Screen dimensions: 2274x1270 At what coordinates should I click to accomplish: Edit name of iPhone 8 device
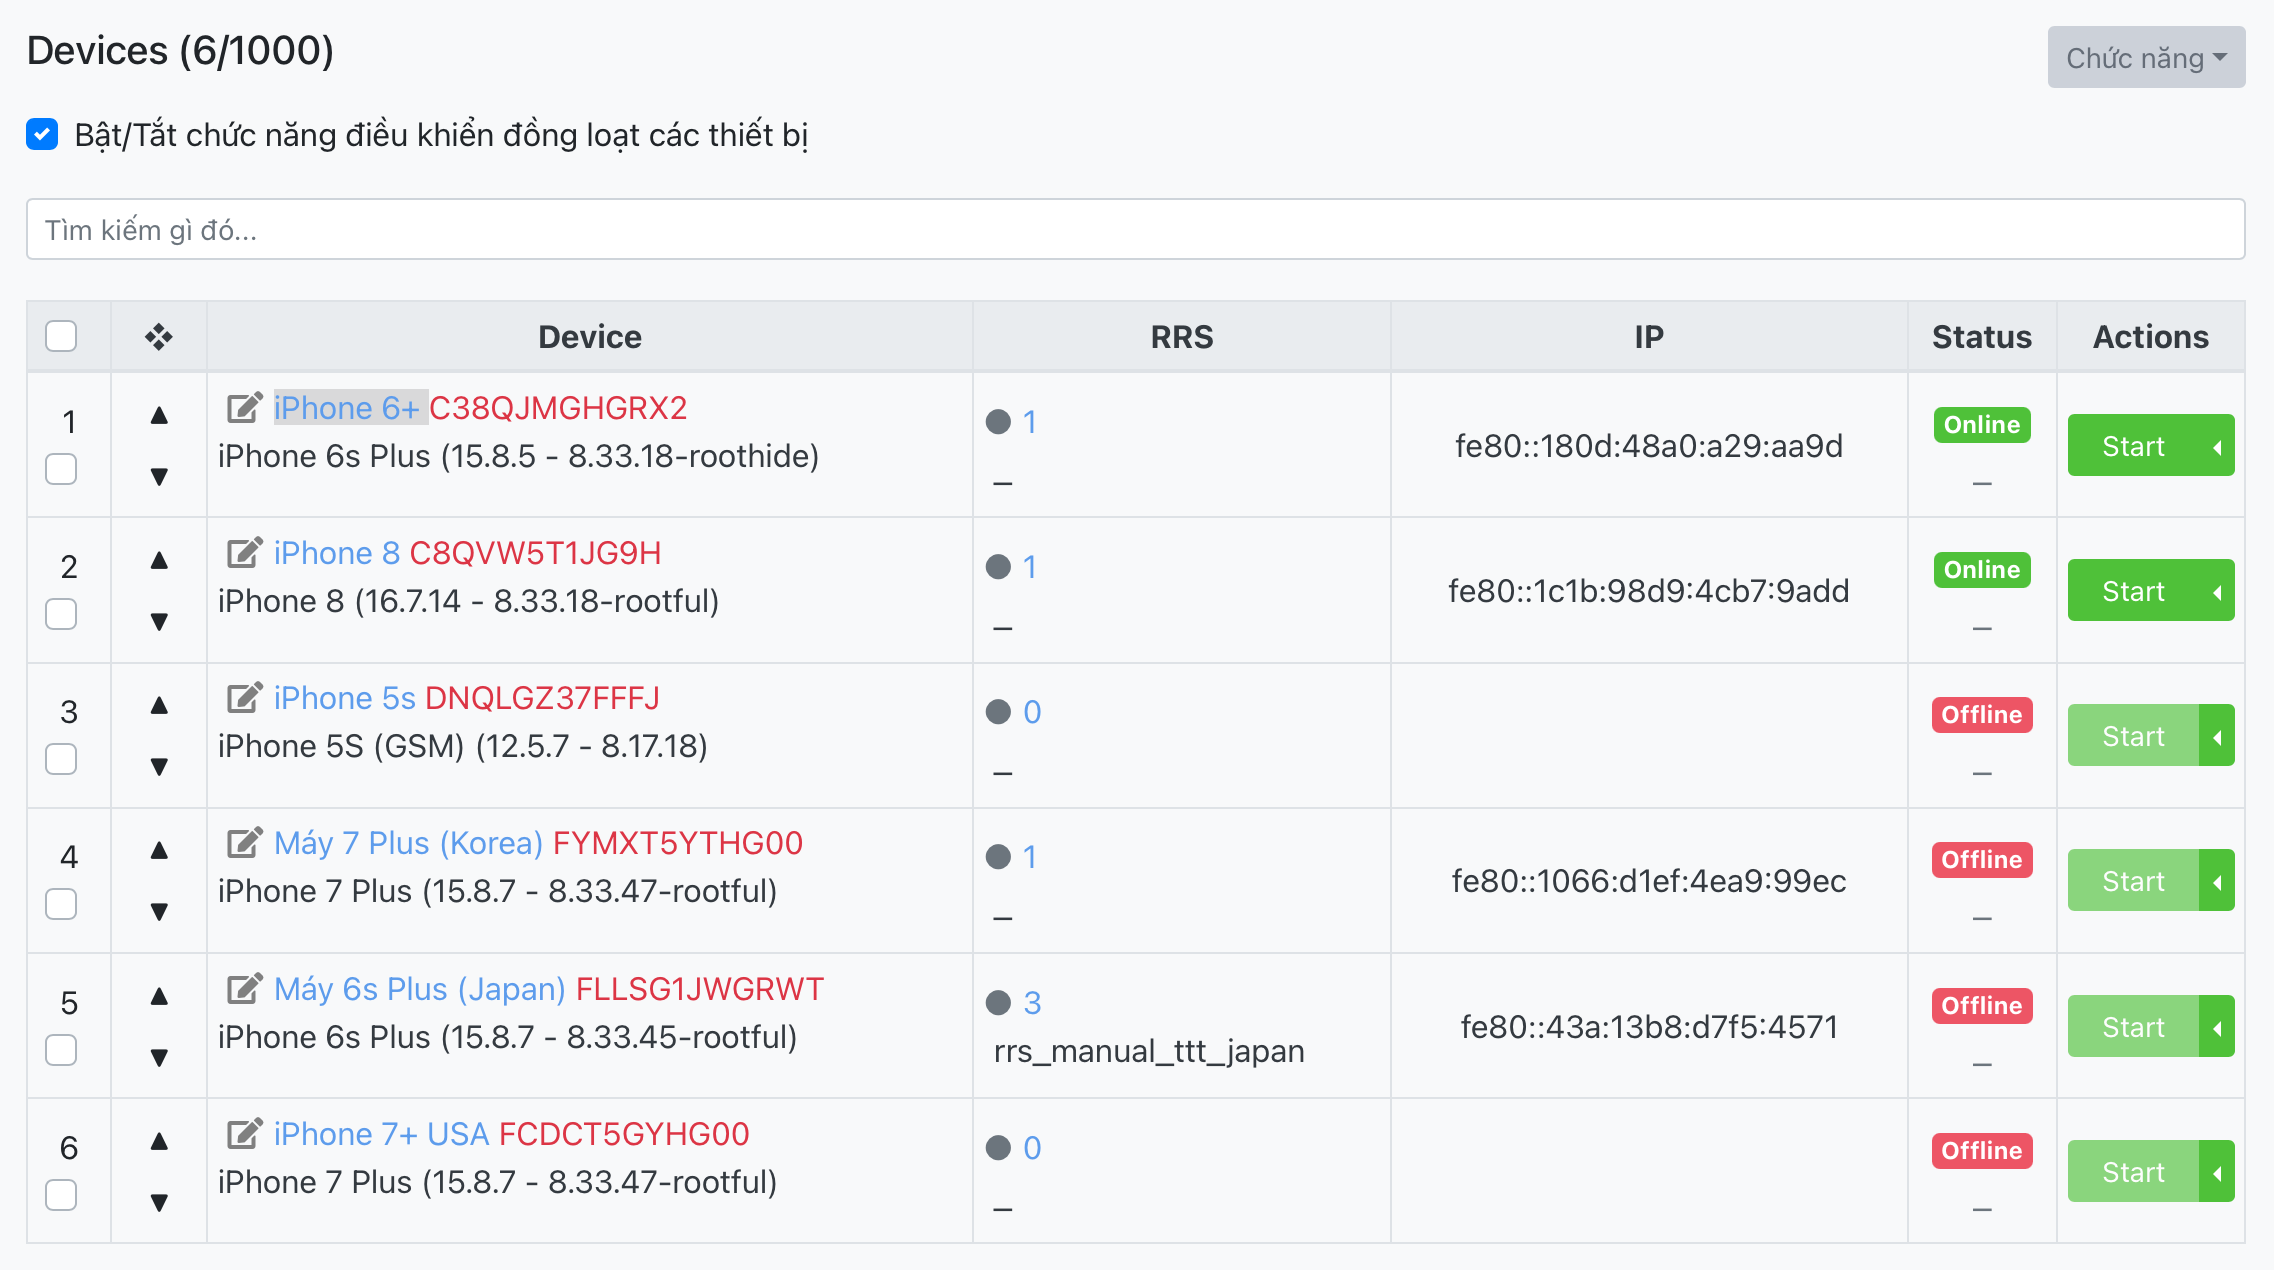244,552
